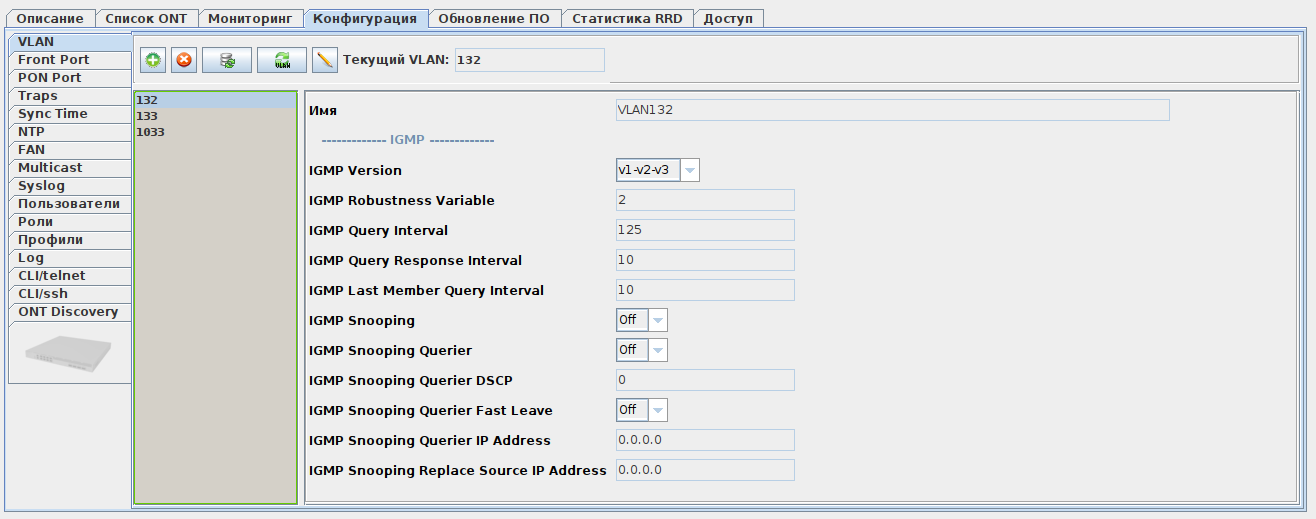The width and height of the screenshot is (1316, 519).
Task: Open NTP sidebar section
Action: pos(69,132)
